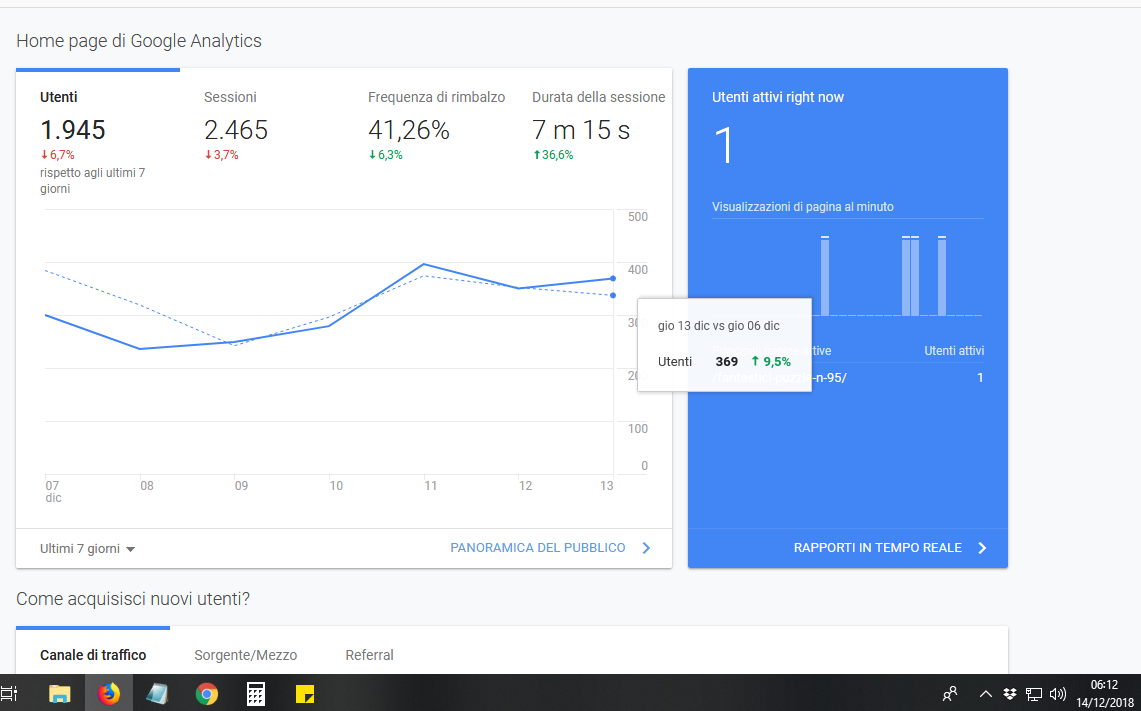
Task: Click the first pageviews-per-minute bar
Action: click(x=824, y=276)
